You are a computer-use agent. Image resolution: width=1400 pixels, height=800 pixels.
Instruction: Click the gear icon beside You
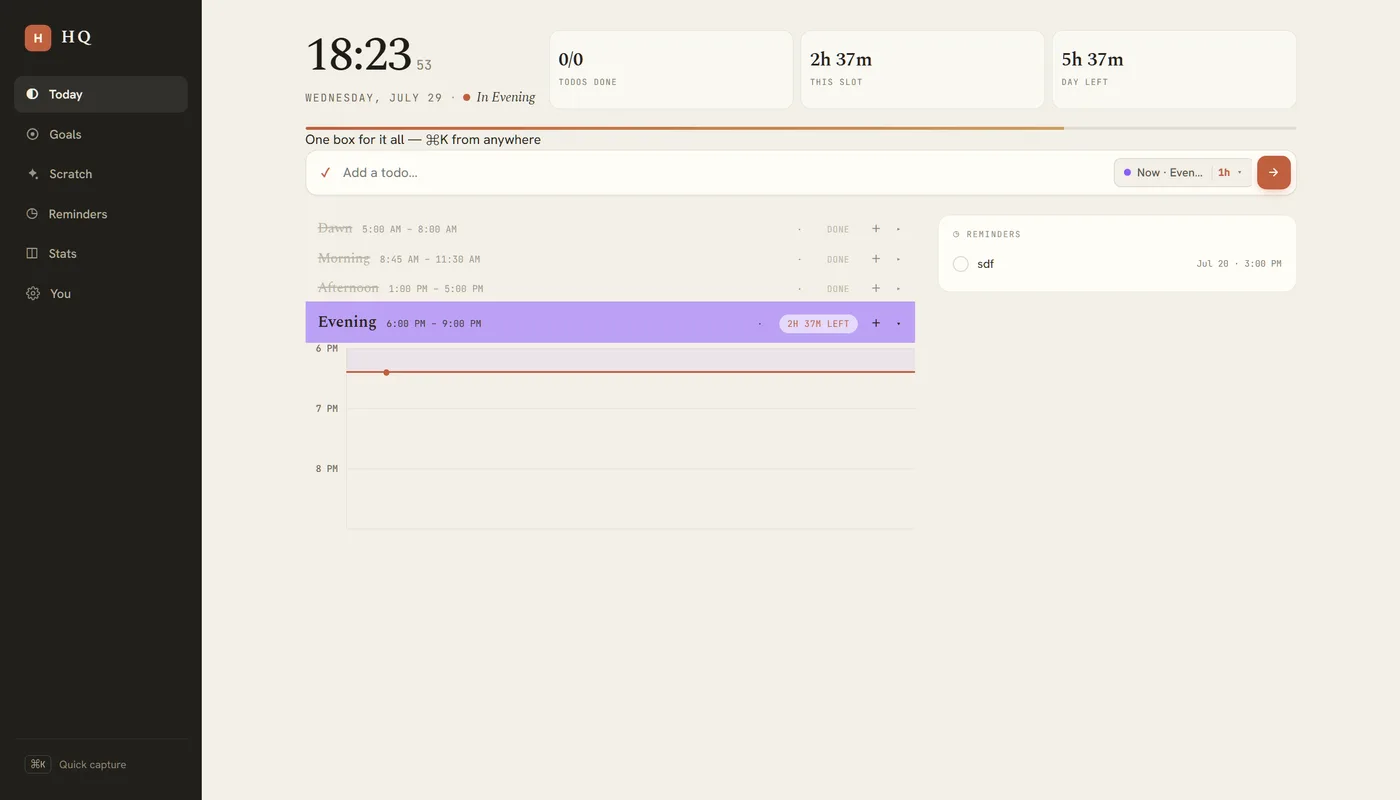[32, 293]
